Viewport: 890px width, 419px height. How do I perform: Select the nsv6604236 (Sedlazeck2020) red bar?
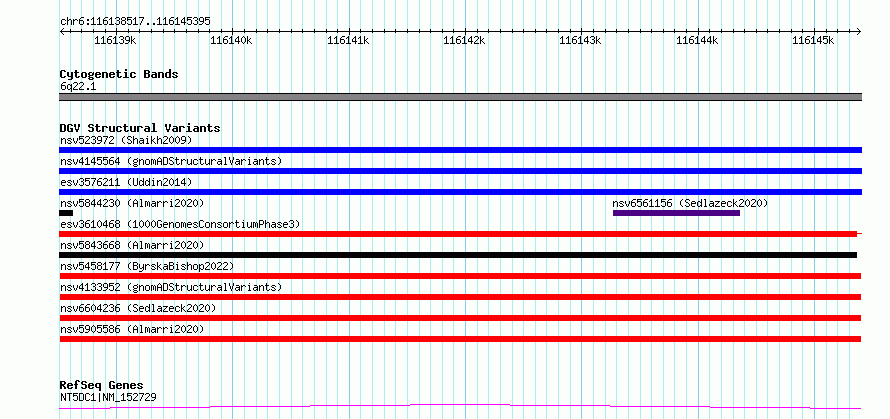pos(460,318)
